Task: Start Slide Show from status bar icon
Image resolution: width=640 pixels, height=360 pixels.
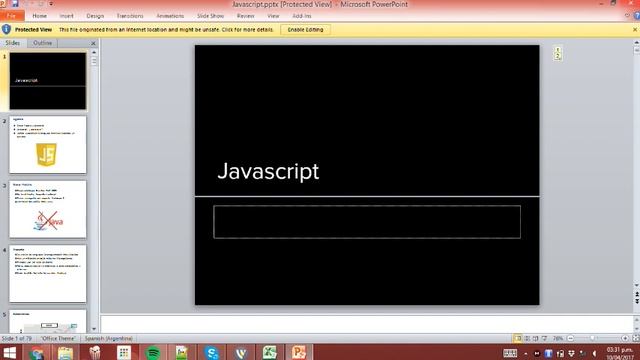Action: tap(544, 338)
